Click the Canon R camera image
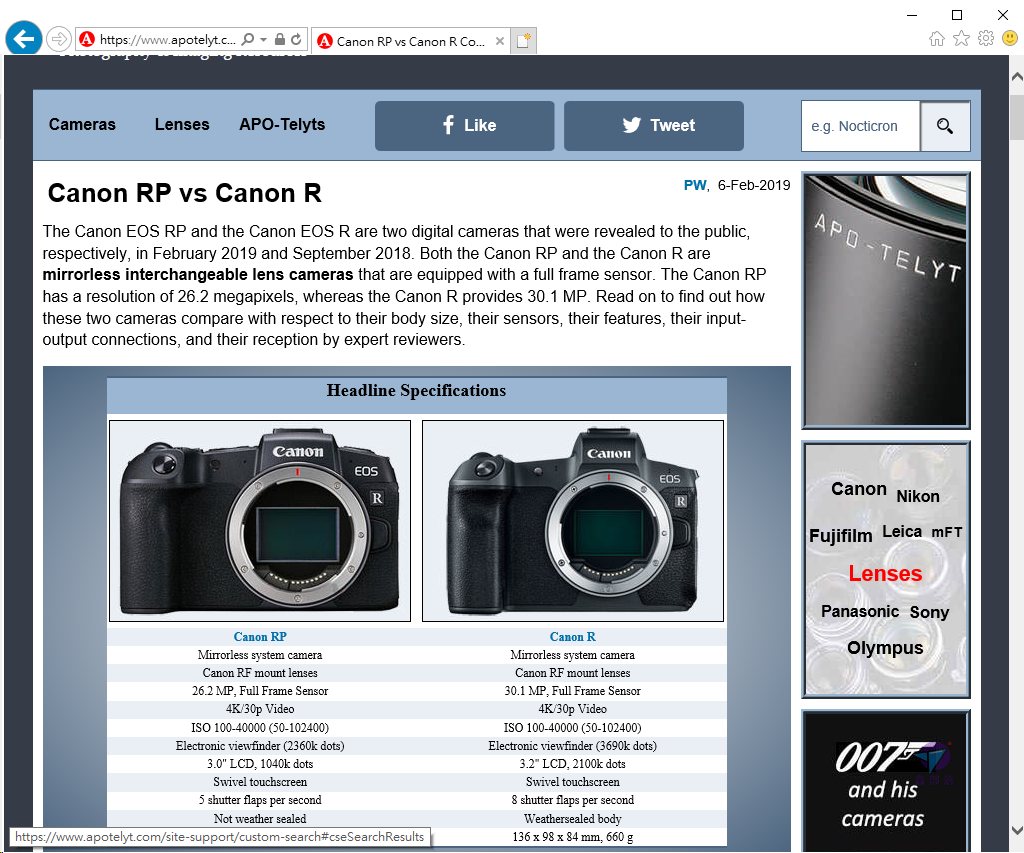This screenshot has height=853, width=1024. (x=573, y=521)
